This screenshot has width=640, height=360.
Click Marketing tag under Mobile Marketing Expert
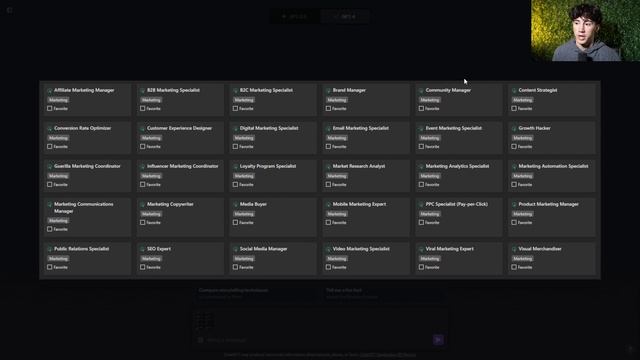[x=337, y=214]
